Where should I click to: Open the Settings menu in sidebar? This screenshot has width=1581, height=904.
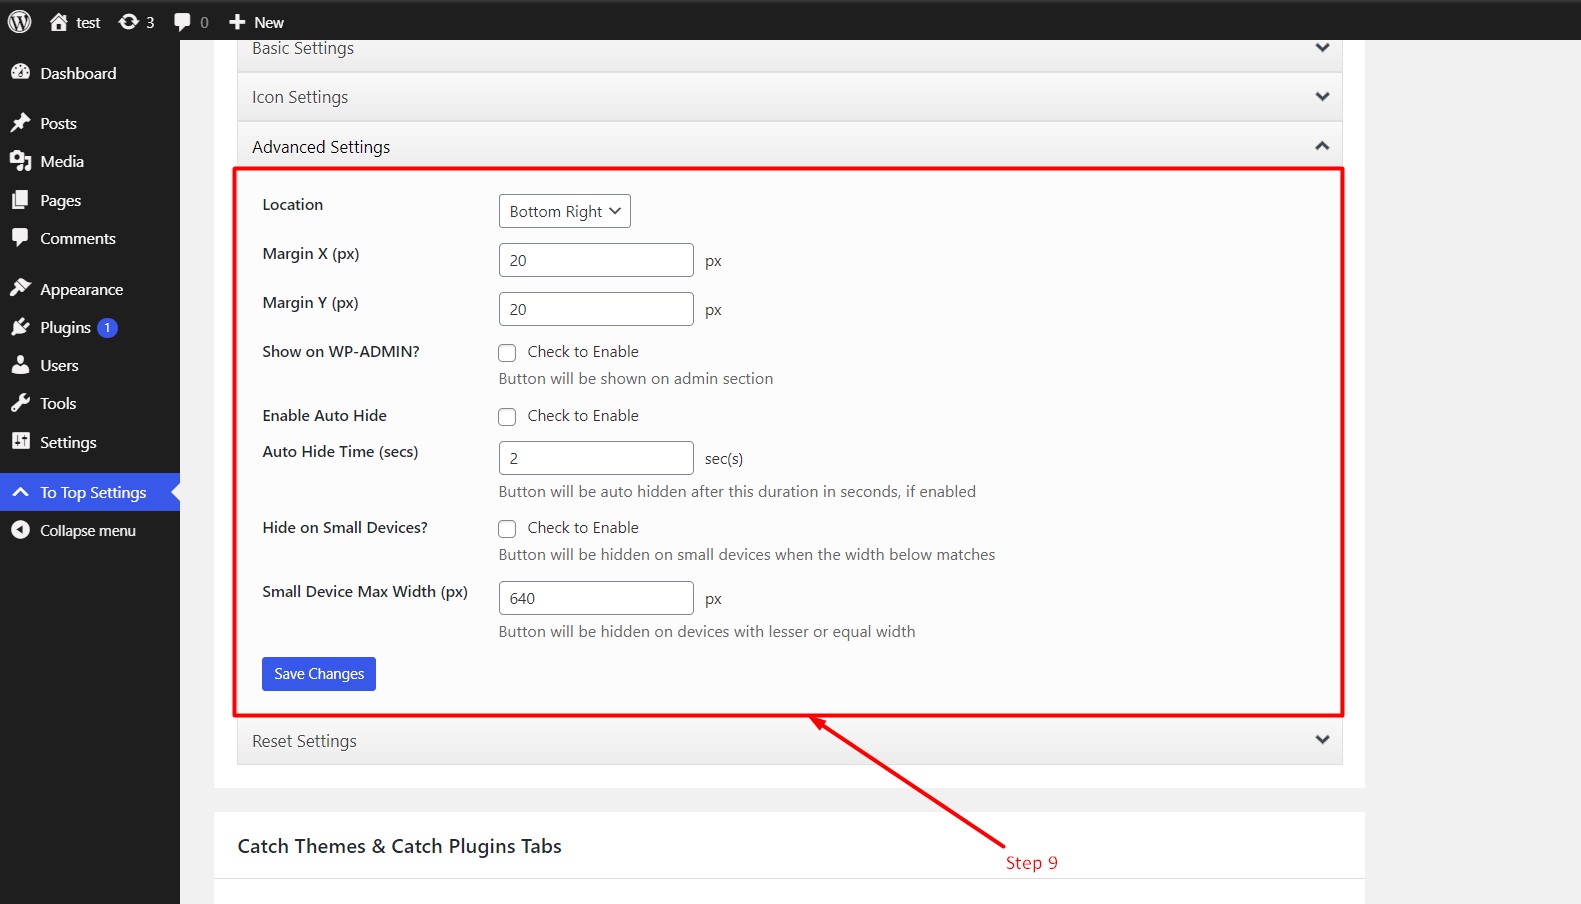coord(90,442)
